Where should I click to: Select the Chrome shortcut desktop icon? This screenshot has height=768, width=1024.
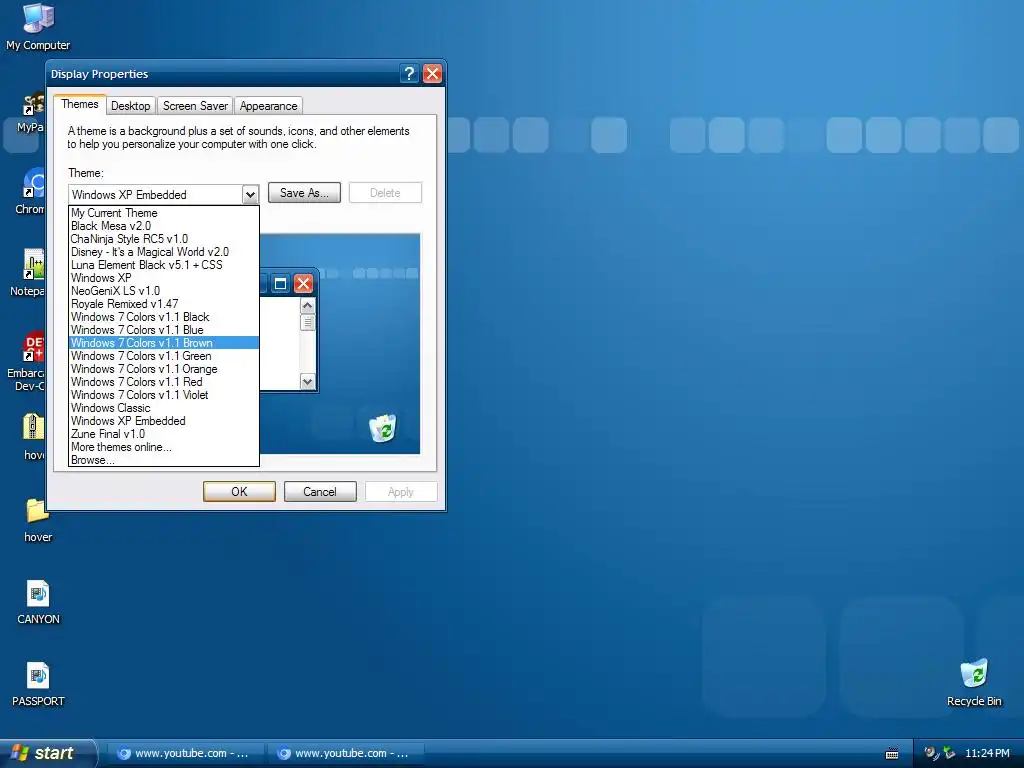pyautogui.click(x=30, y=191)
